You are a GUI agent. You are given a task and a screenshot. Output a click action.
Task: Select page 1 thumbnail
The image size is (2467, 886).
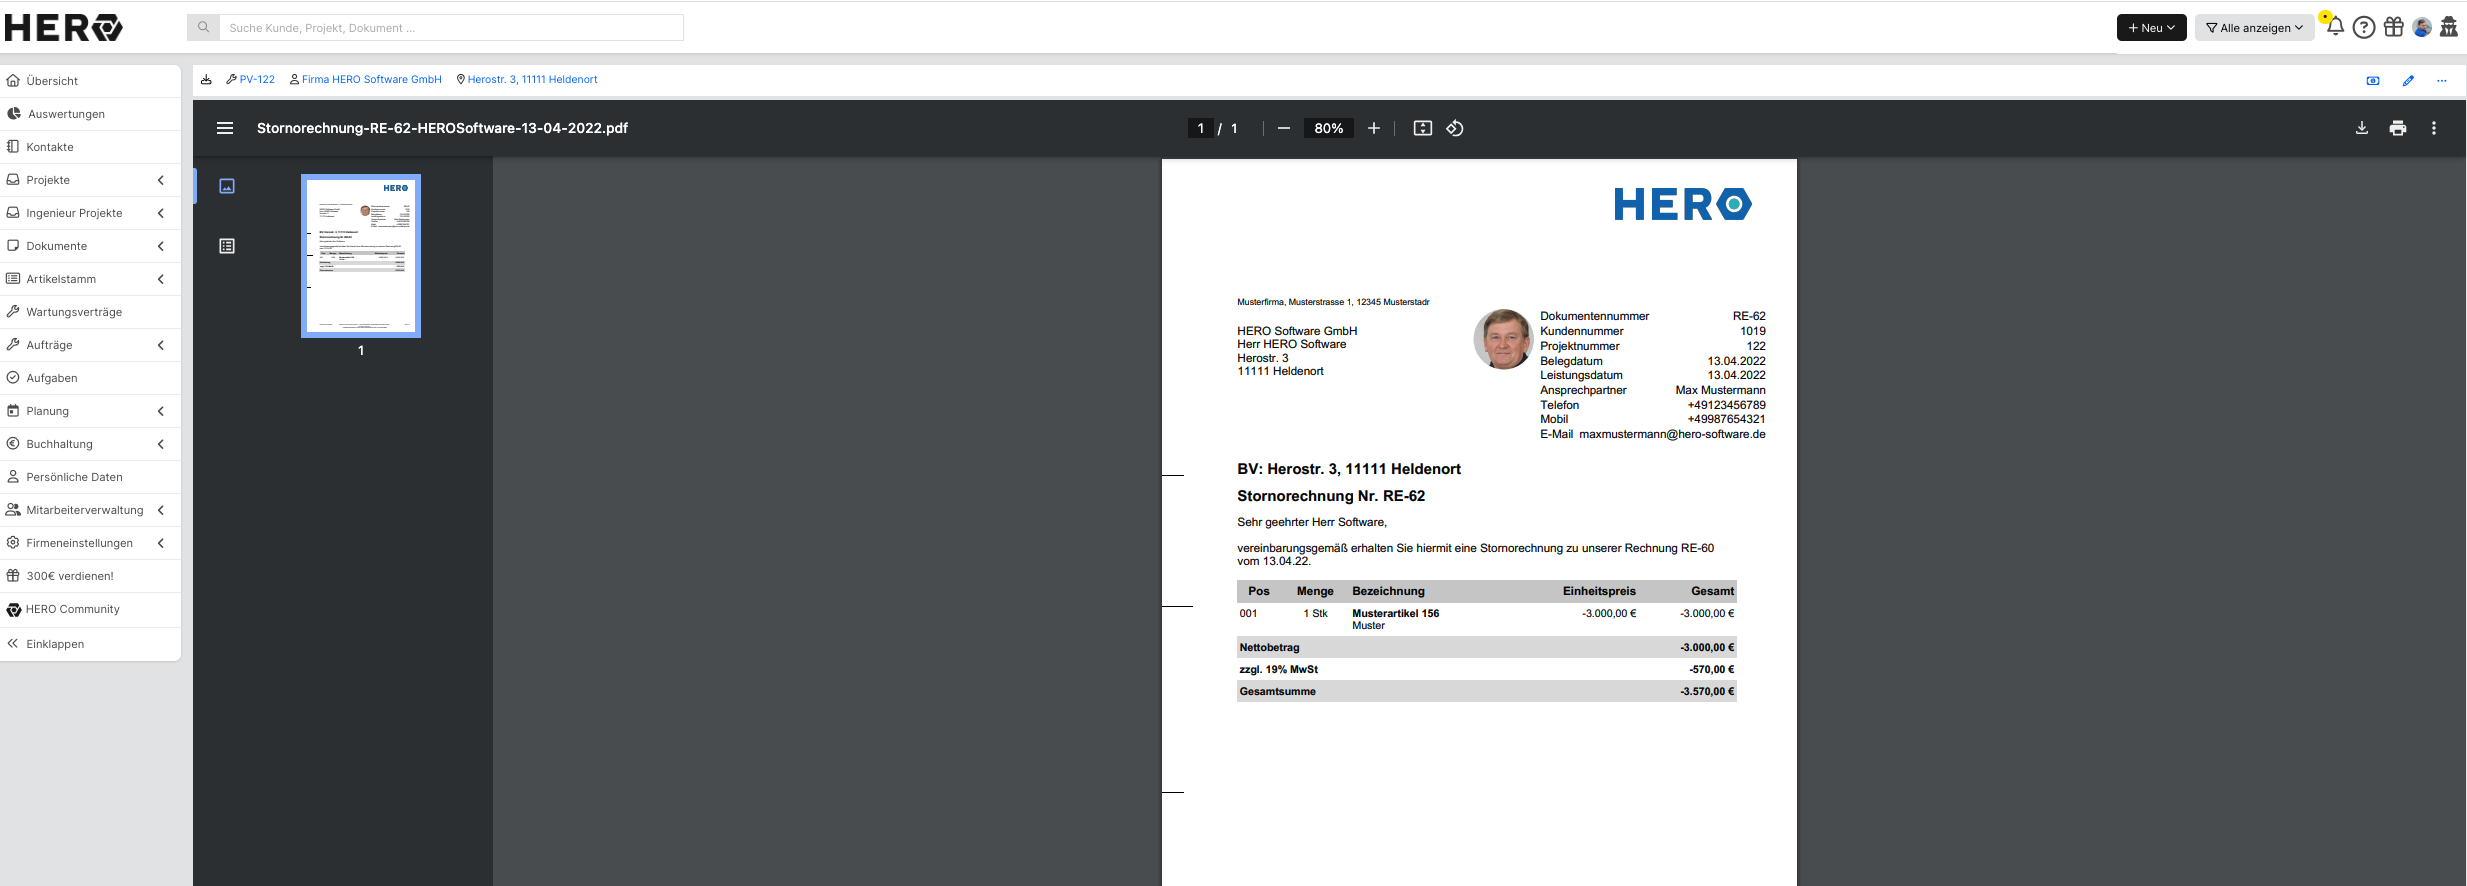point(361,256)
